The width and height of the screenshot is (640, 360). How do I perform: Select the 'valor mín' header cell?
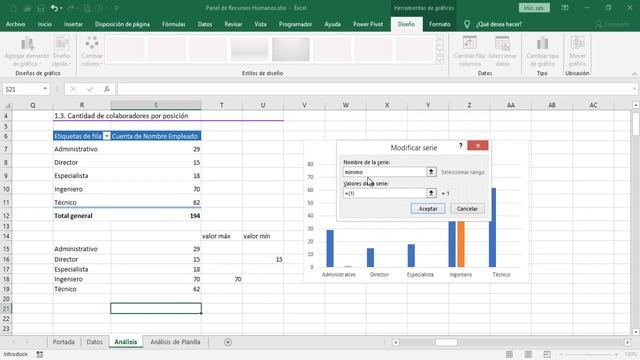(x=263, y=236)
